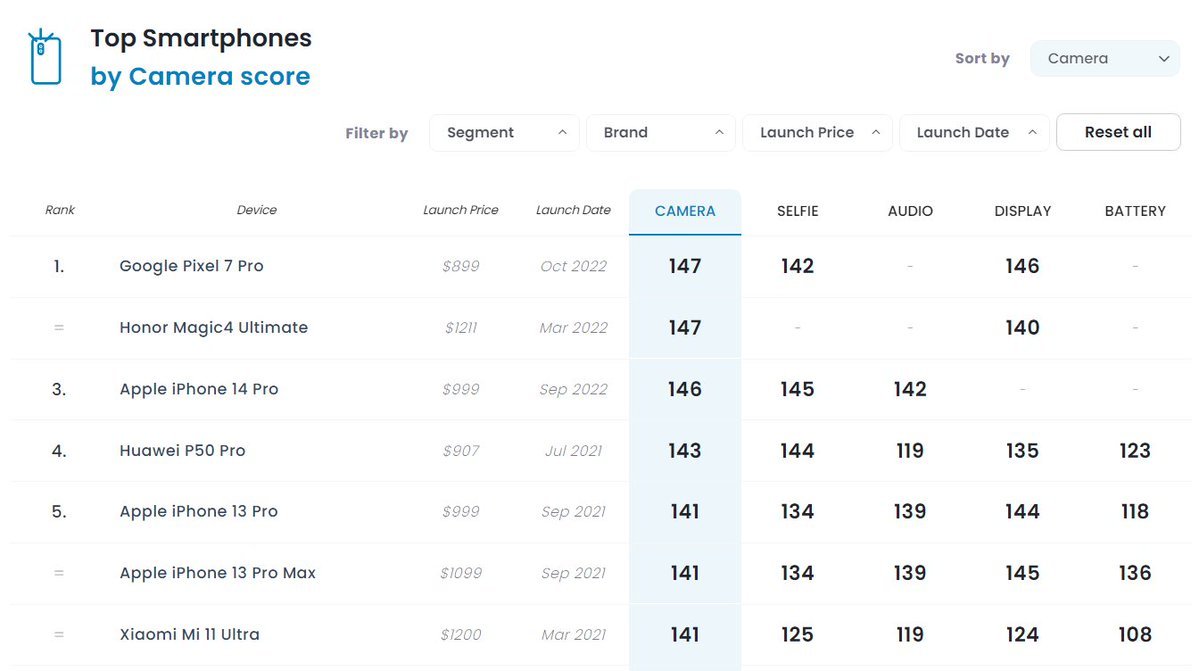1199x671 pixels.
Task: Click Huawei P50 Pro display score 135
Action: coord(1022,451)
